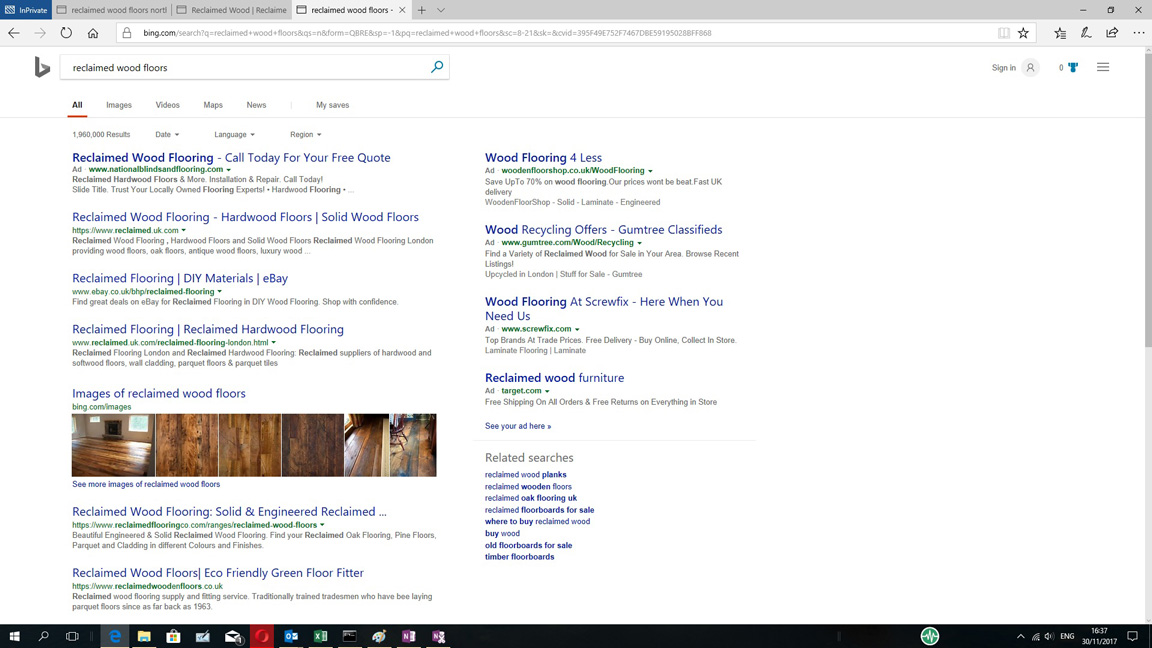This screenshot has width=1152, height=648.
Task: Expand the Language filter dropdown
Action: click(234, 134)
